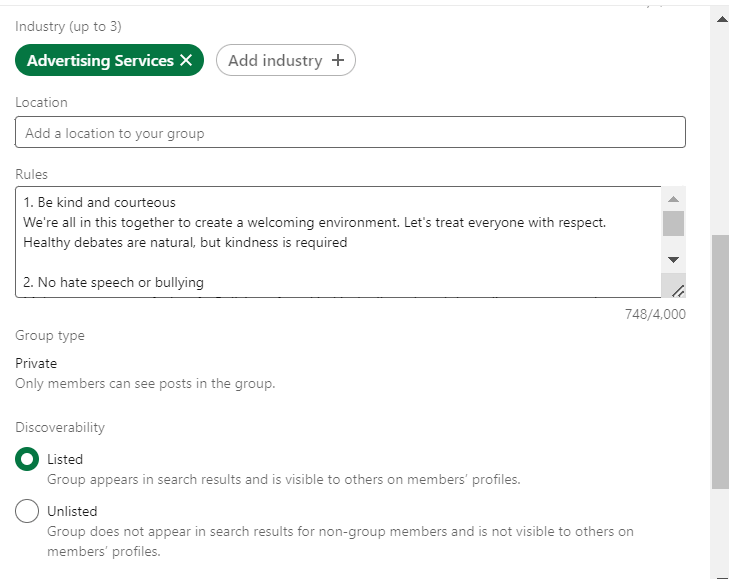
Task: Click the resize handle of the Rules box
Action: tap(677, 290)
